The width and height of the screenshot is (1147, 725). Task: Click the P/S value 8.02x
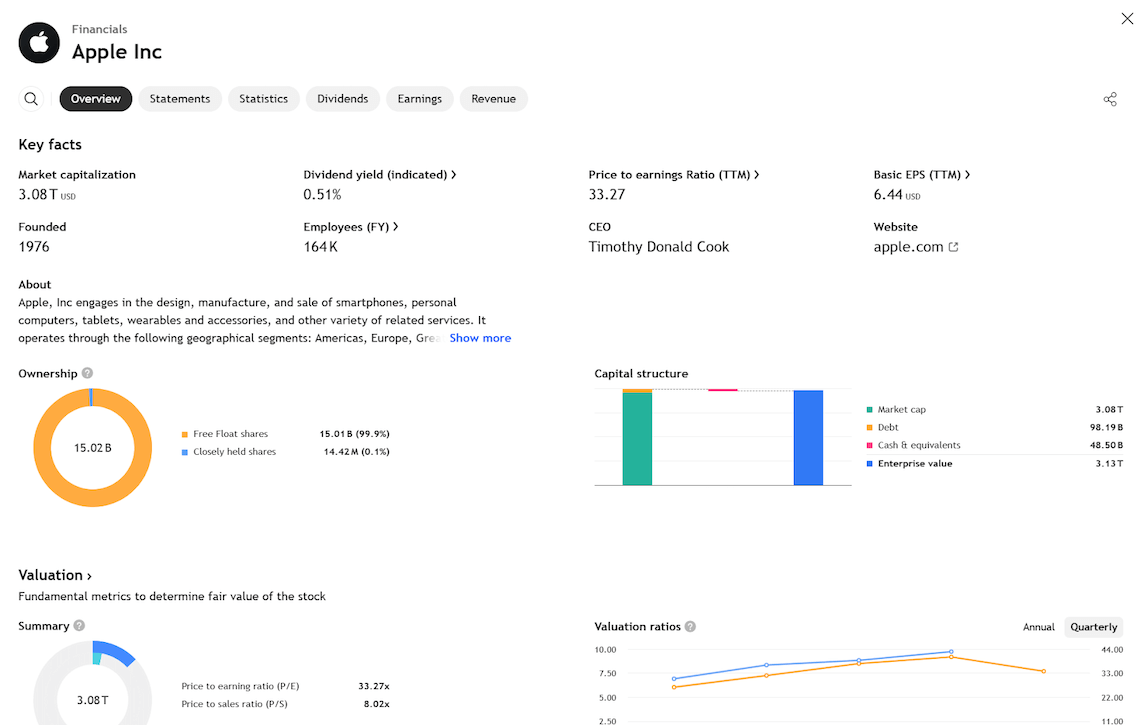pyautogui.click(x=377, y=704)
